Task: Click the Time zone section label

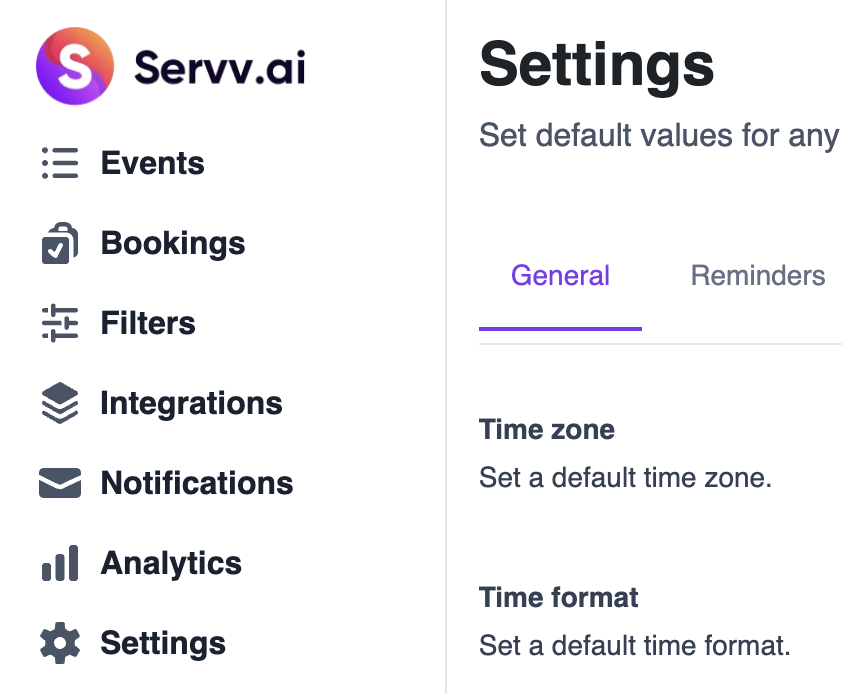Action: (546, 429)
